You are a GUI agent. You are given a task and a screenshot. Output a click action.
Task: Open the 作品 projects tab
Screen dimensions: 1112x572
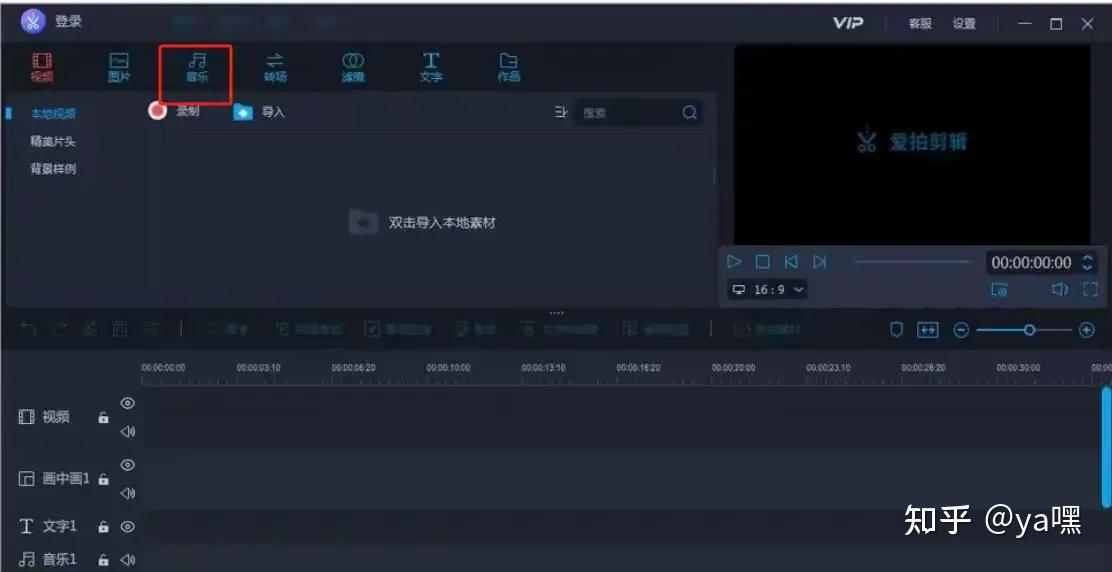pyautogui.click(x=509, y=68)
